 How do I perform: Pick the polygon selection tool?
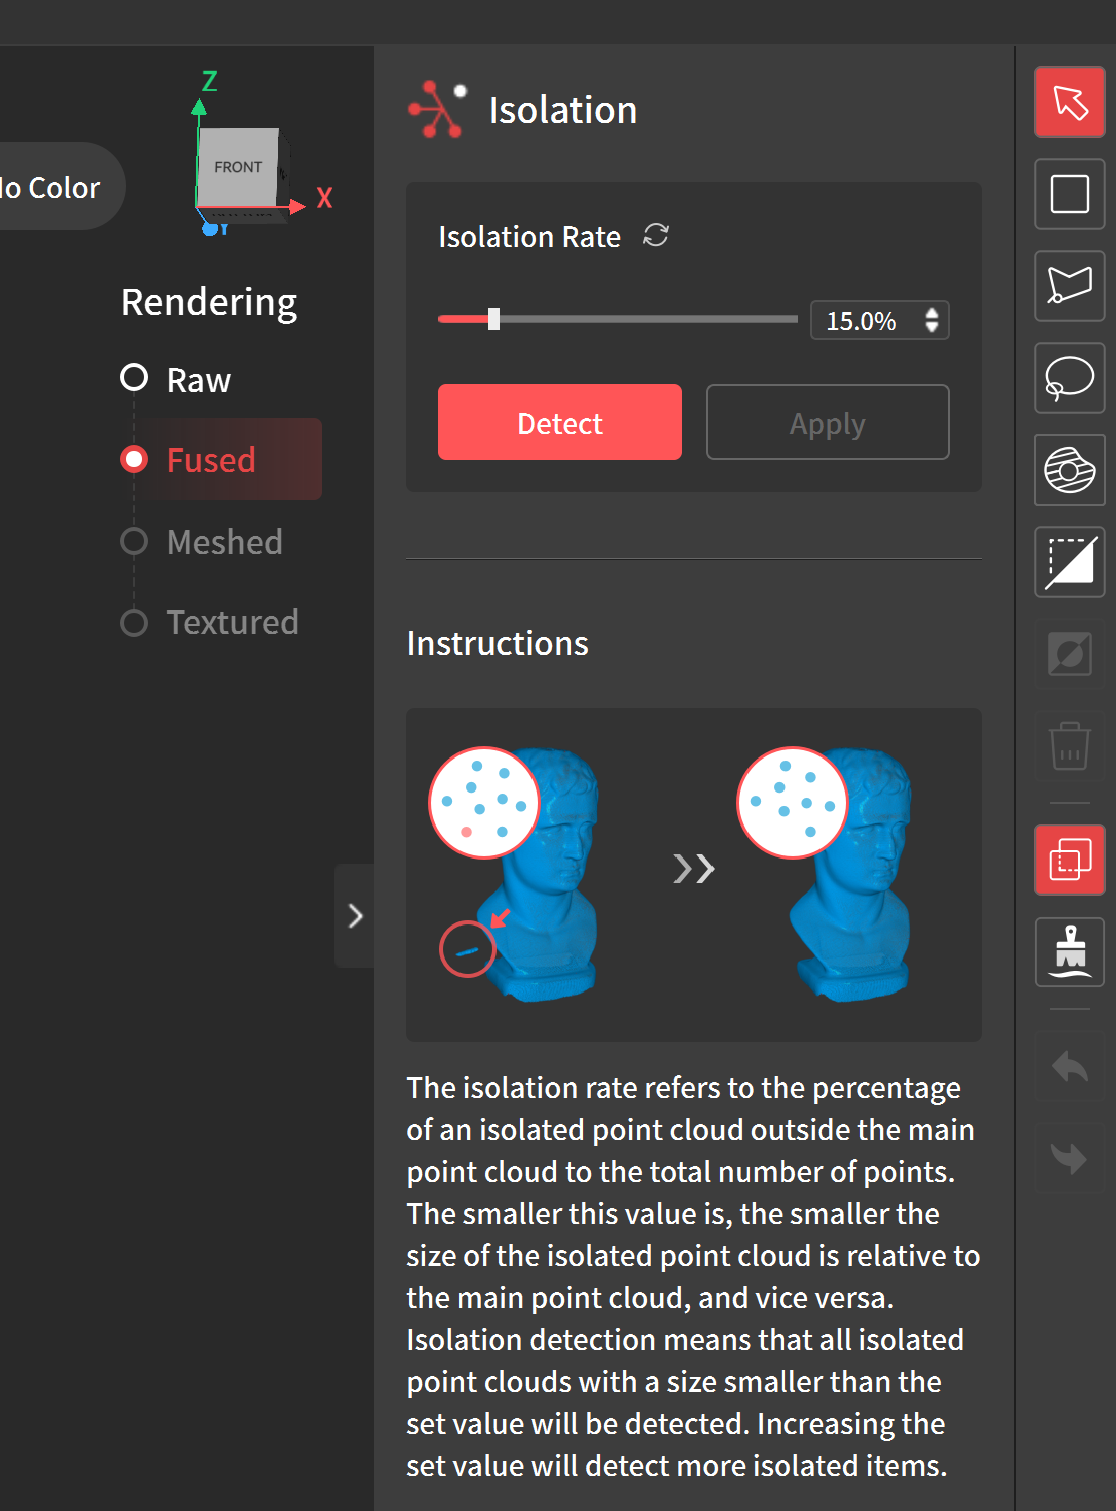pos(1069,286)
